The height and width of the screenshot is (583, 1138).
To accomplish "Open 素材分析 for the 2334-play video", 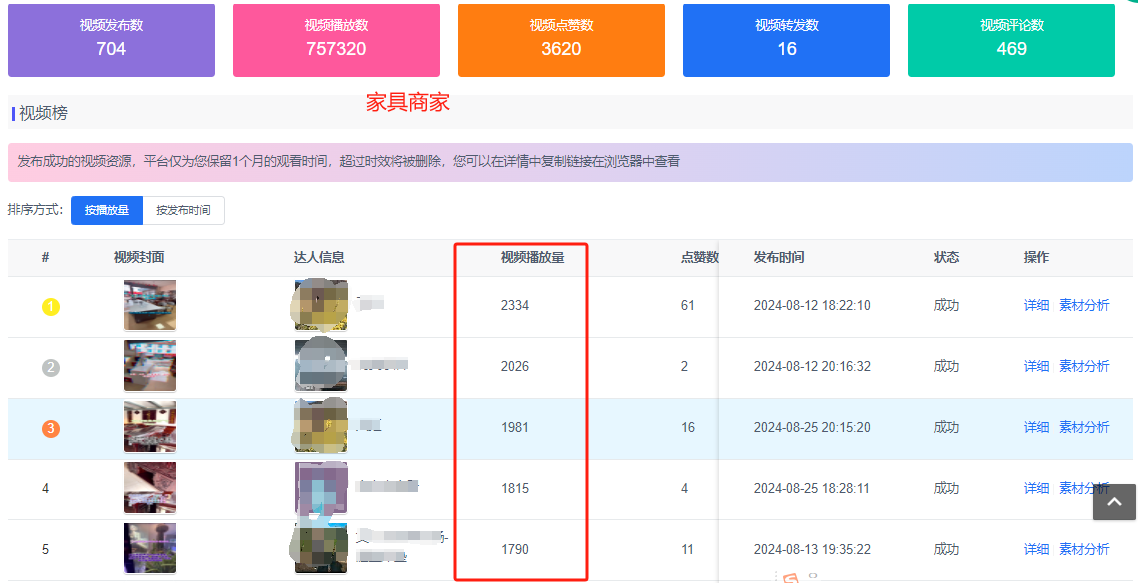I will pyautogui.click(x=1084, y=306).
